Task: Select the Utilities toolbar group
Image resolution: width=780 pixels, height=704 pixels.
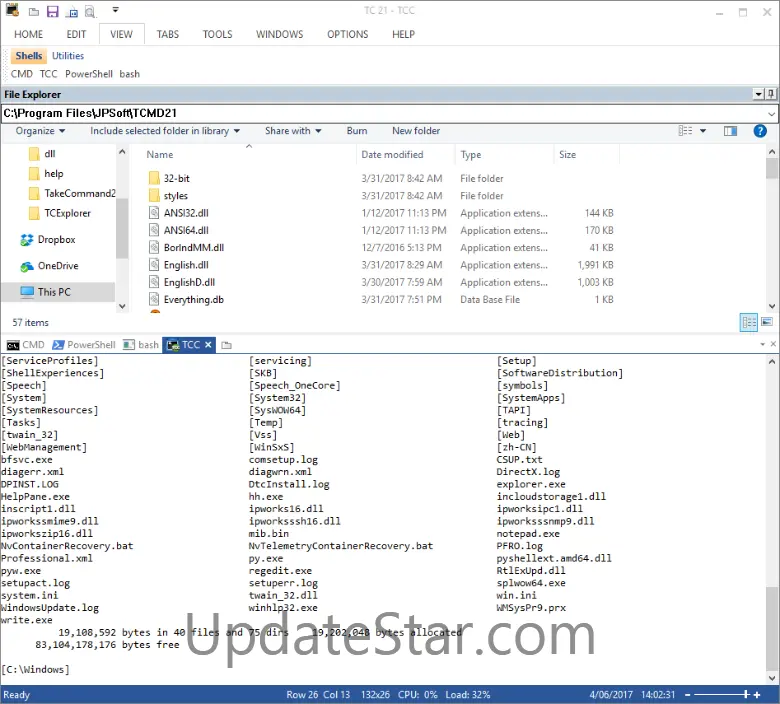Action: click(x=68, y=56)
